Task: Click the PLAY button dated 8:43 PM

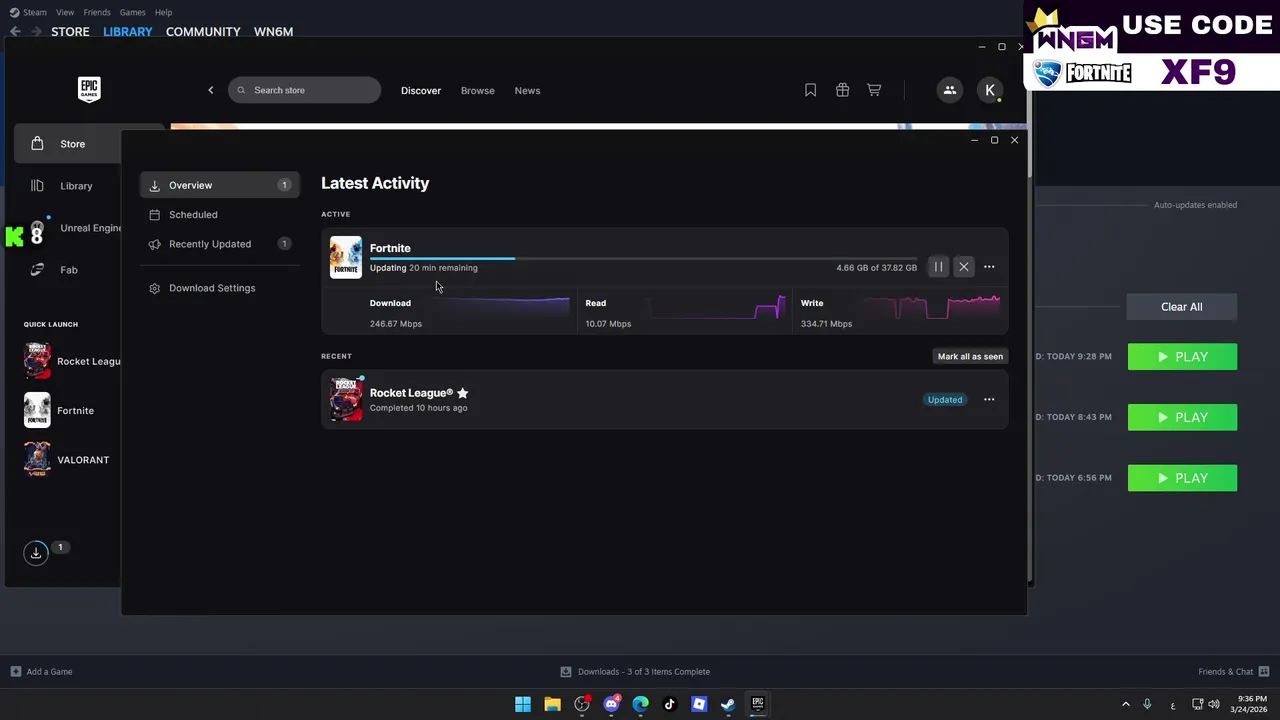Action: (1182, 418)
